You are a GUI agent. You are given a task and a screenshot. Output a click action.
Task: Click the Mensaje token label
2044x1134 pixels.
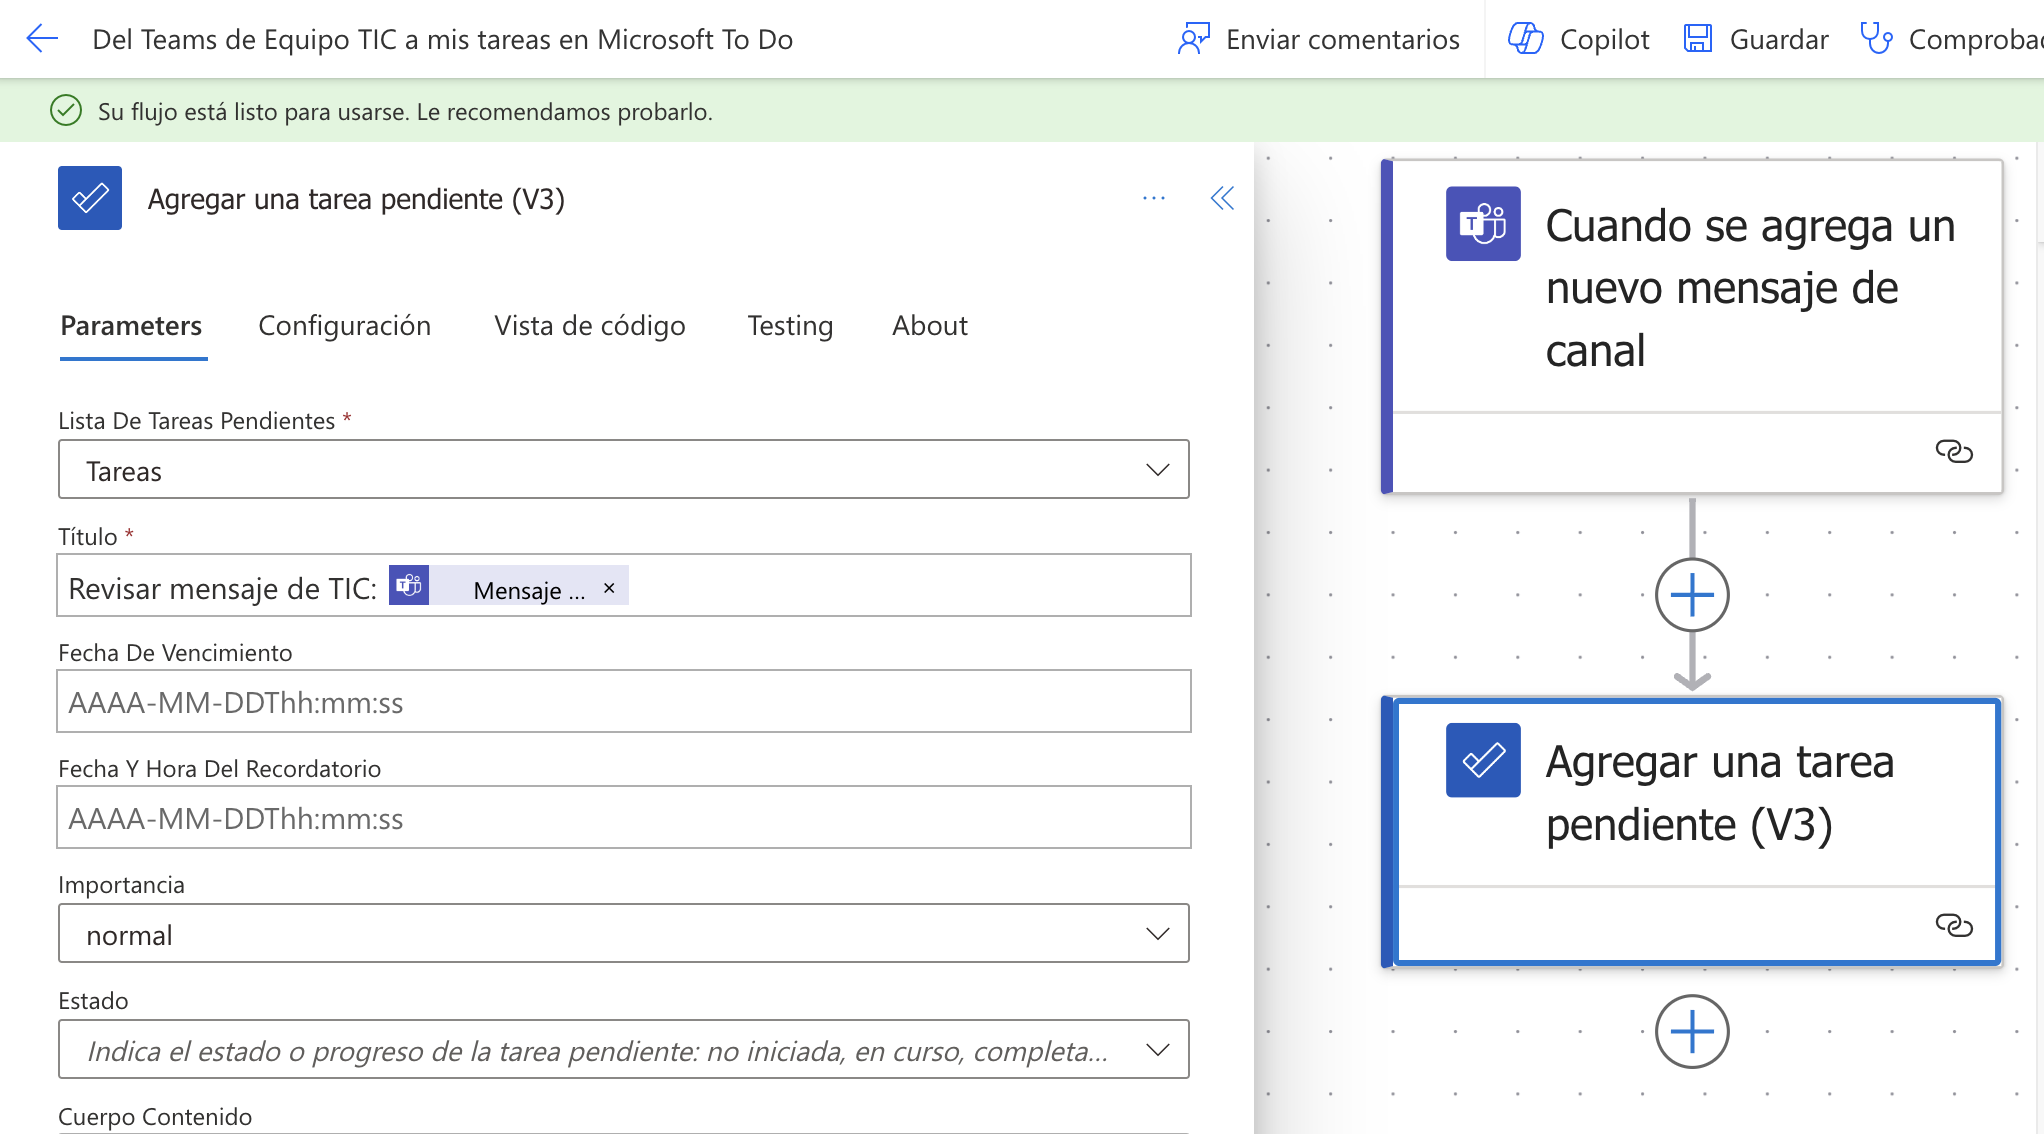tap(529, 590)
